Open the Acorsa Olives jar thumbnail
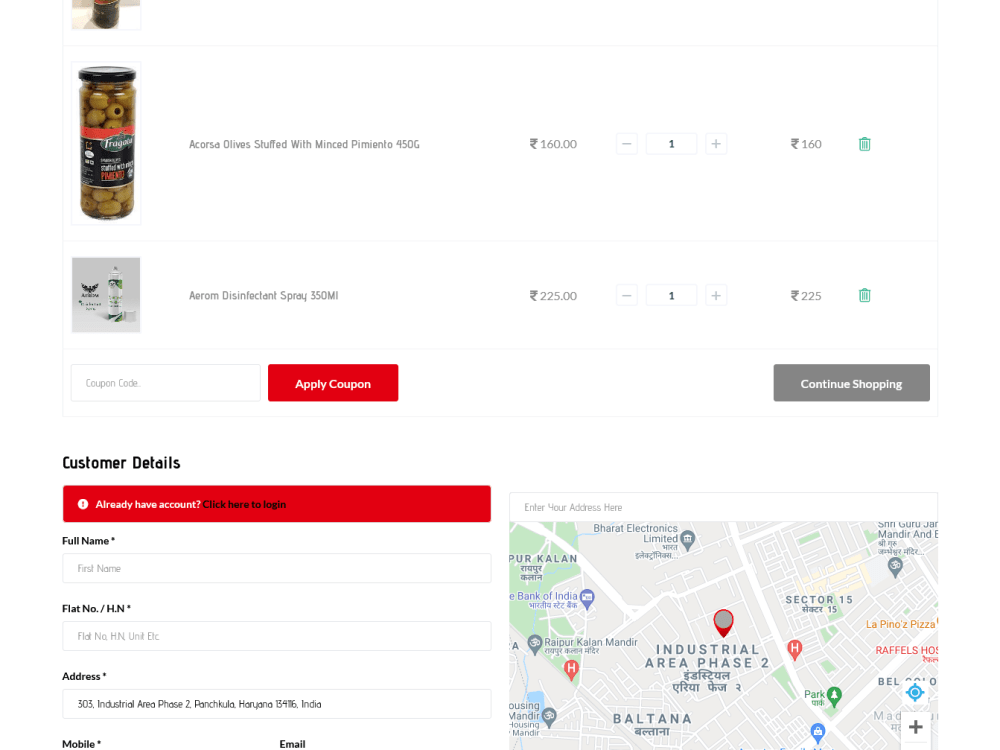 [x=106, y=143]
